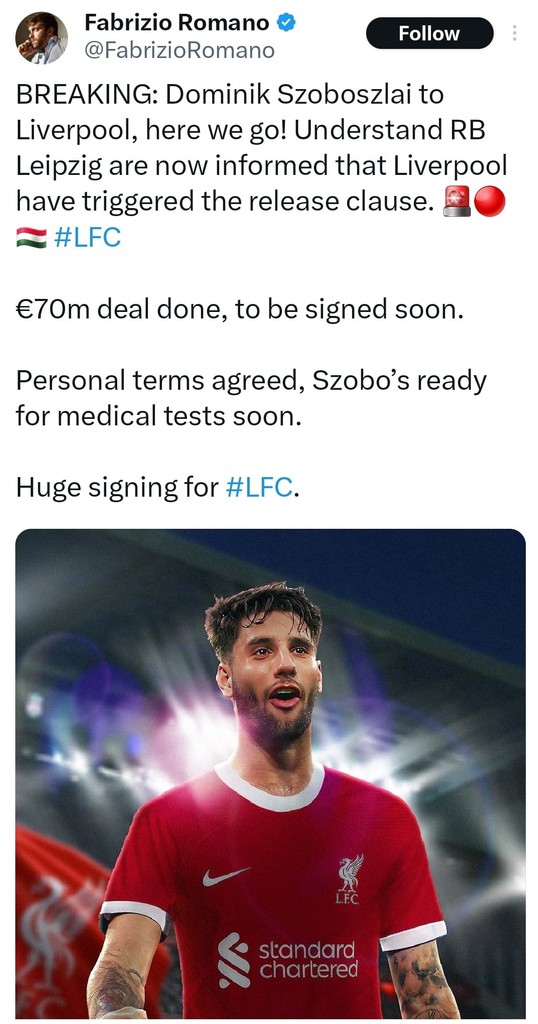Viewport: 538px width, 1024px height.
Task: Click the 'Personal terms agreed' paragraph
Action: [251, 398]
